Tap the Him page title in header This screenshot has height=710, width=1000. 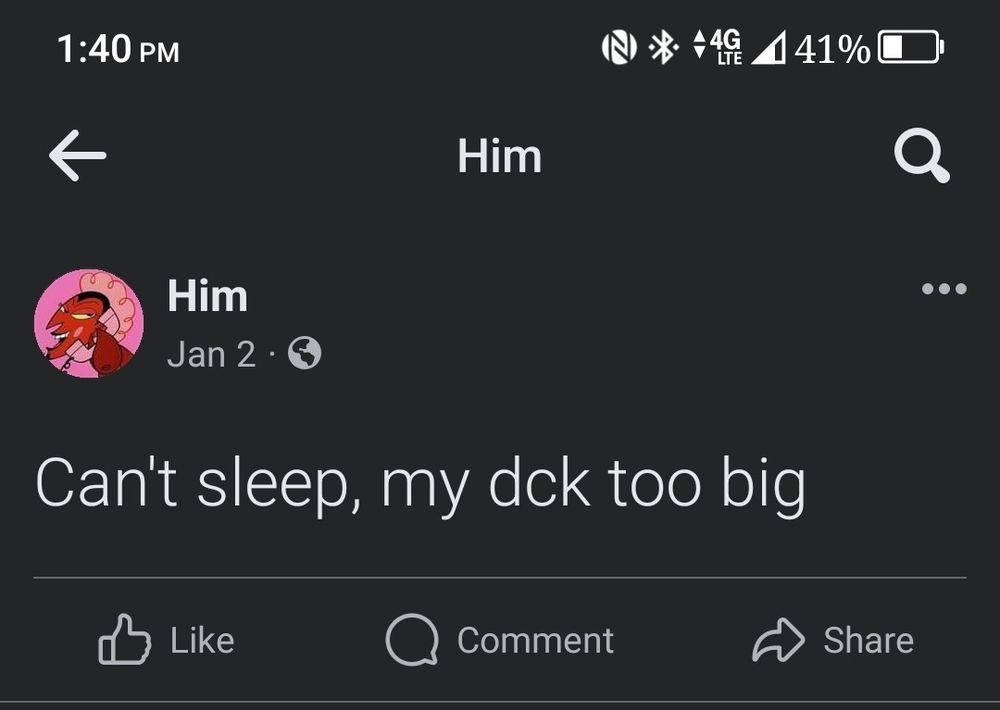[x=499, y=156]
